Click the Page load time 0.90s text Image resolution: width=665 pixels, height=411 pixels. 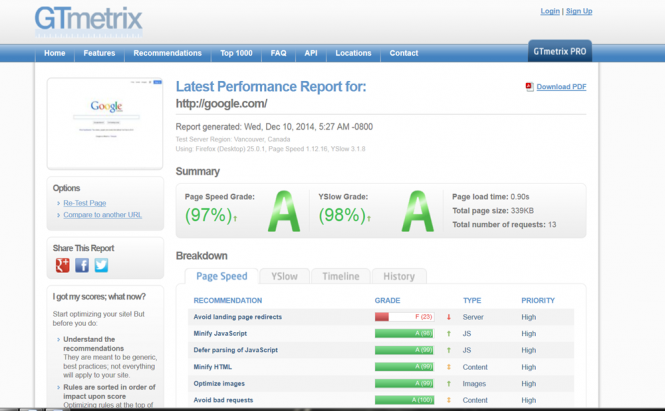click(x=491, y=197)
